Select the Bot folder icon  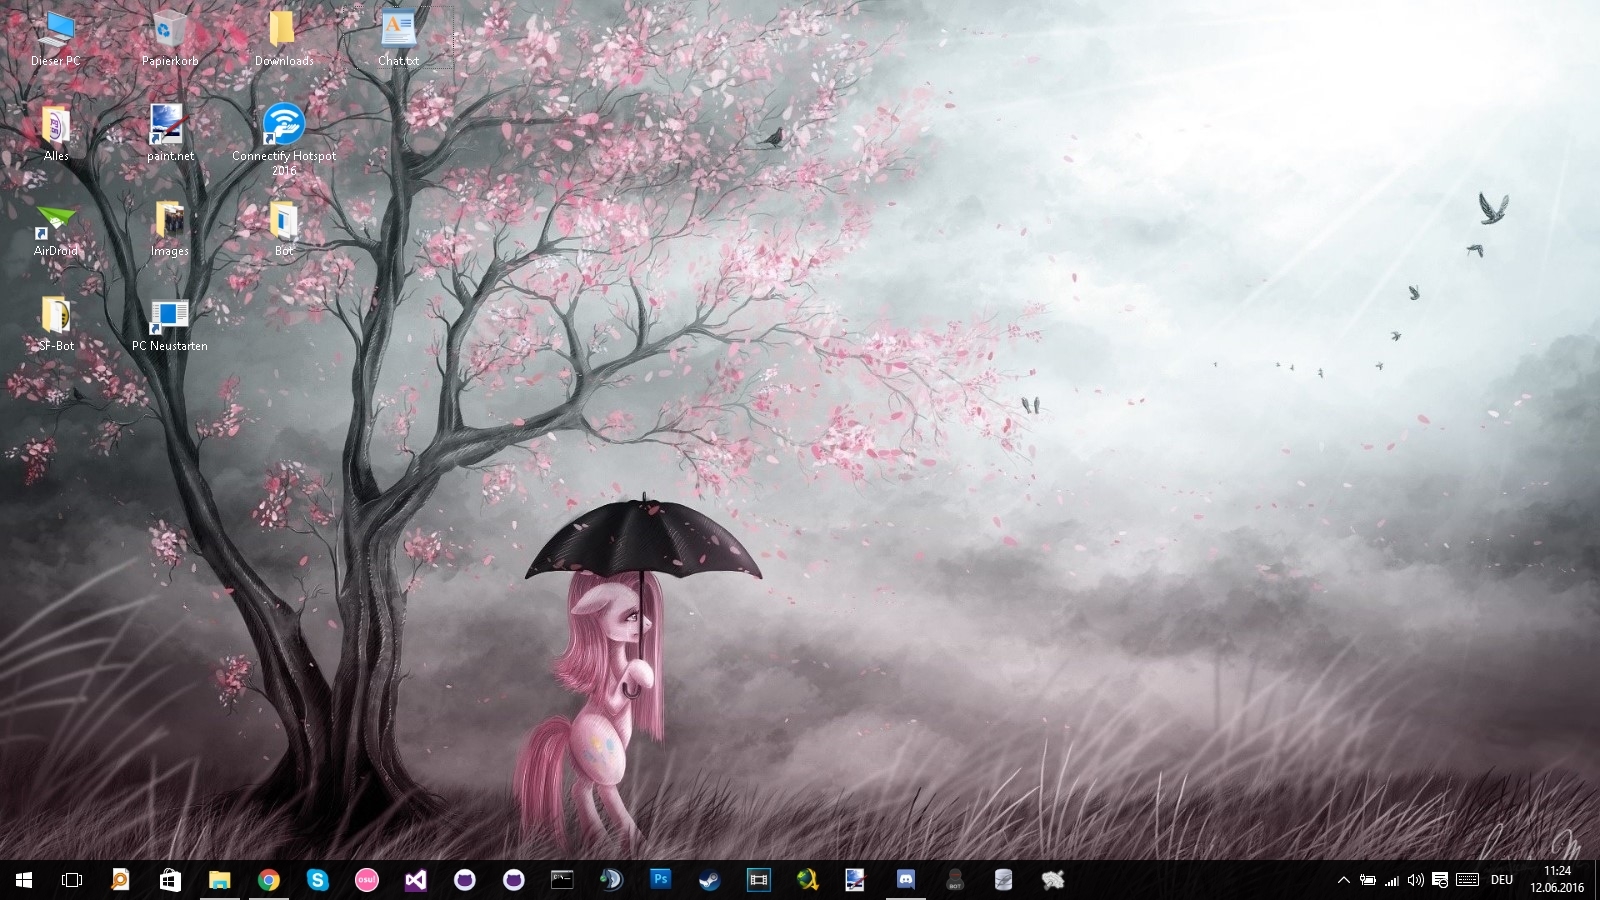(284, 229)
